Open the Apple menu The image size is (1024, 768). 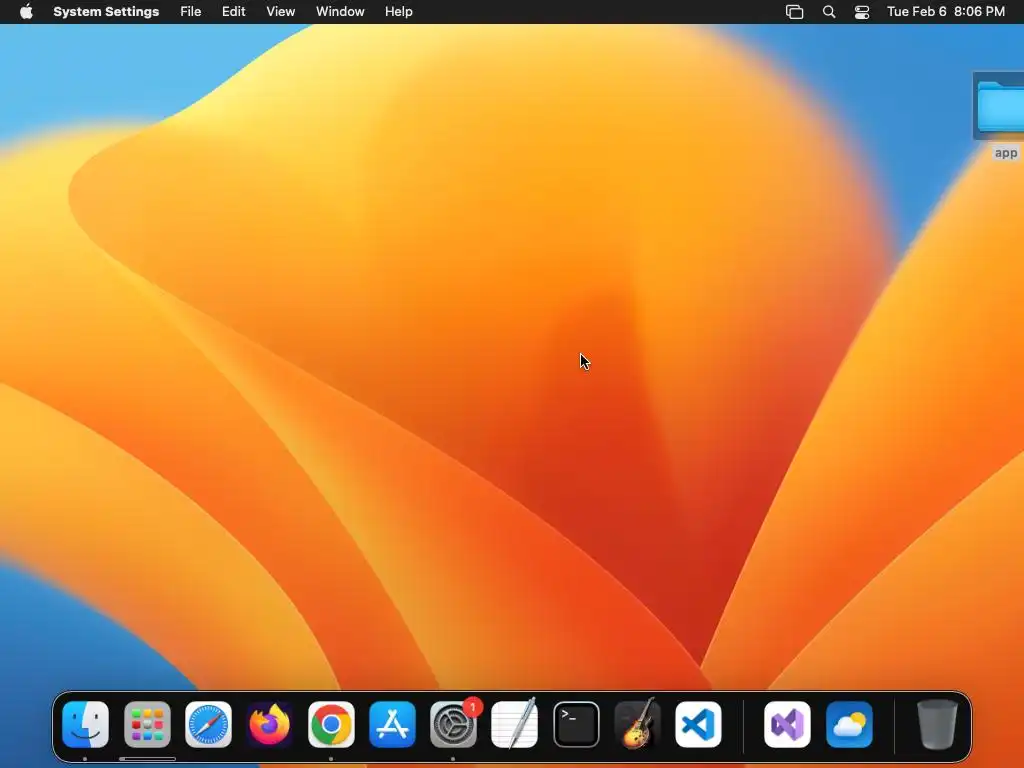(x=26, y=12)
